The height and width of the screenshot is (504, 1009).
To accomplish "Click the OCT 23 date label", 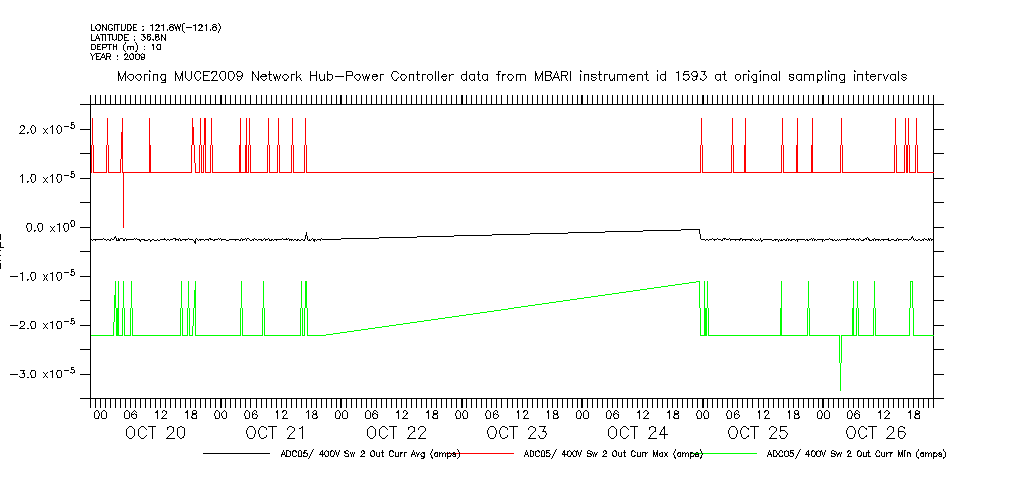I will (517, 433).
